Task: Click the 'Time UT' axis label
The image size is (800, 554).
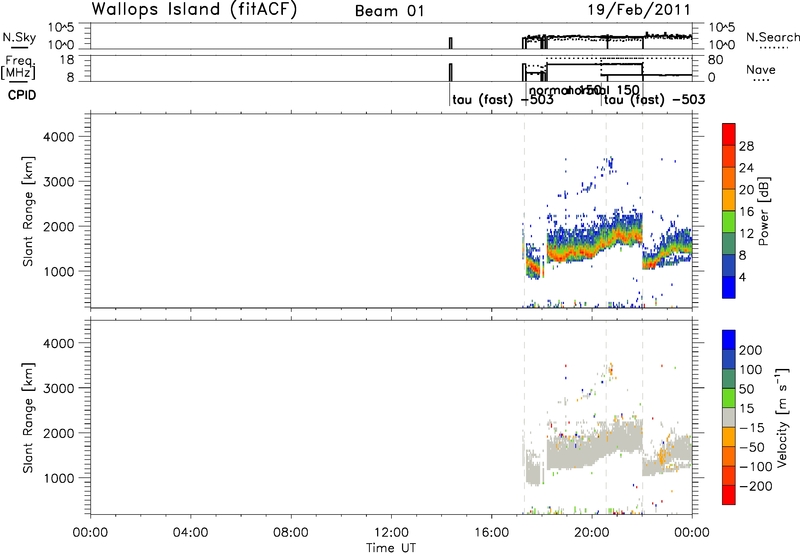Action: tap(391, 547)
